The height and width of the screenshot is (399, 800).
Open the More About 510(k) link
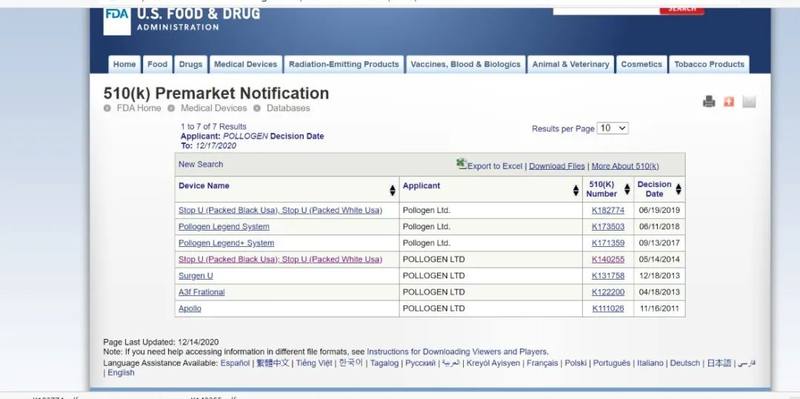point(625,166)
